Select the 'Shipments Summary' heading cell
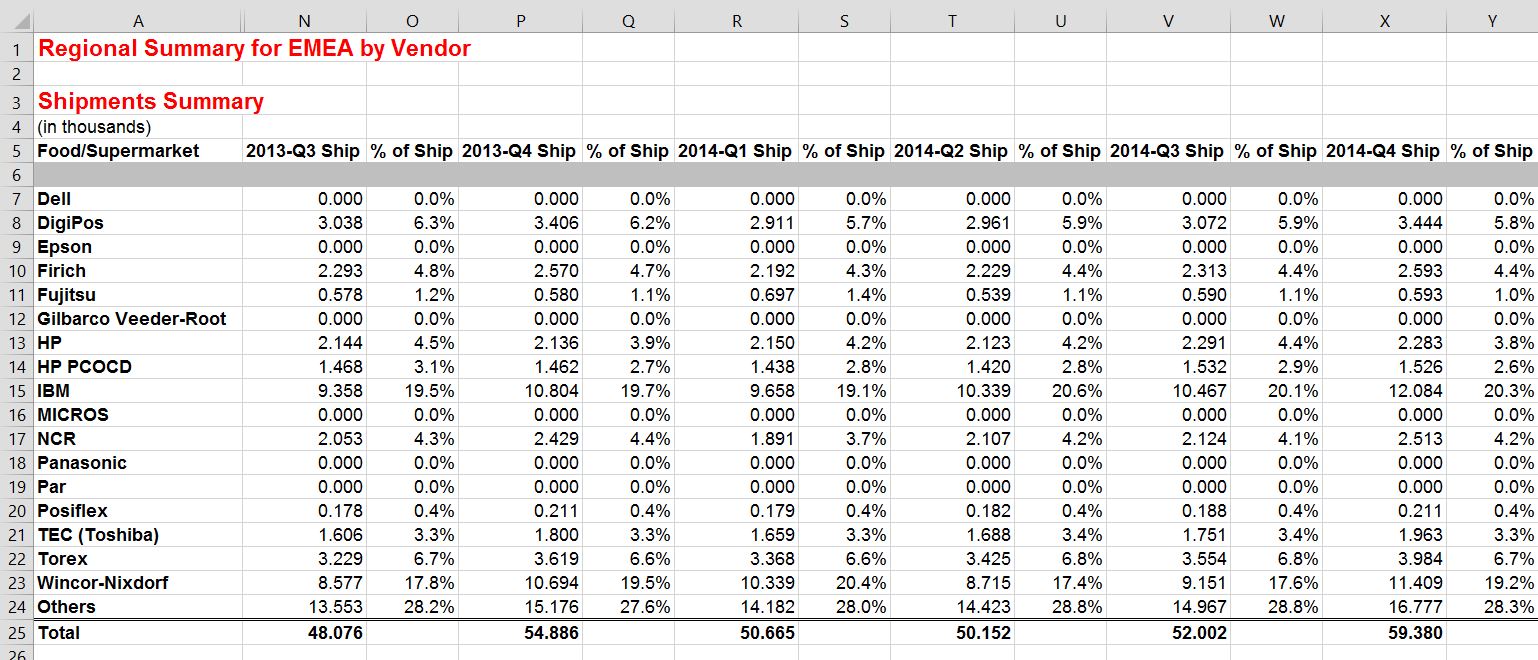1538x660 pixels. tap(151, 102)
